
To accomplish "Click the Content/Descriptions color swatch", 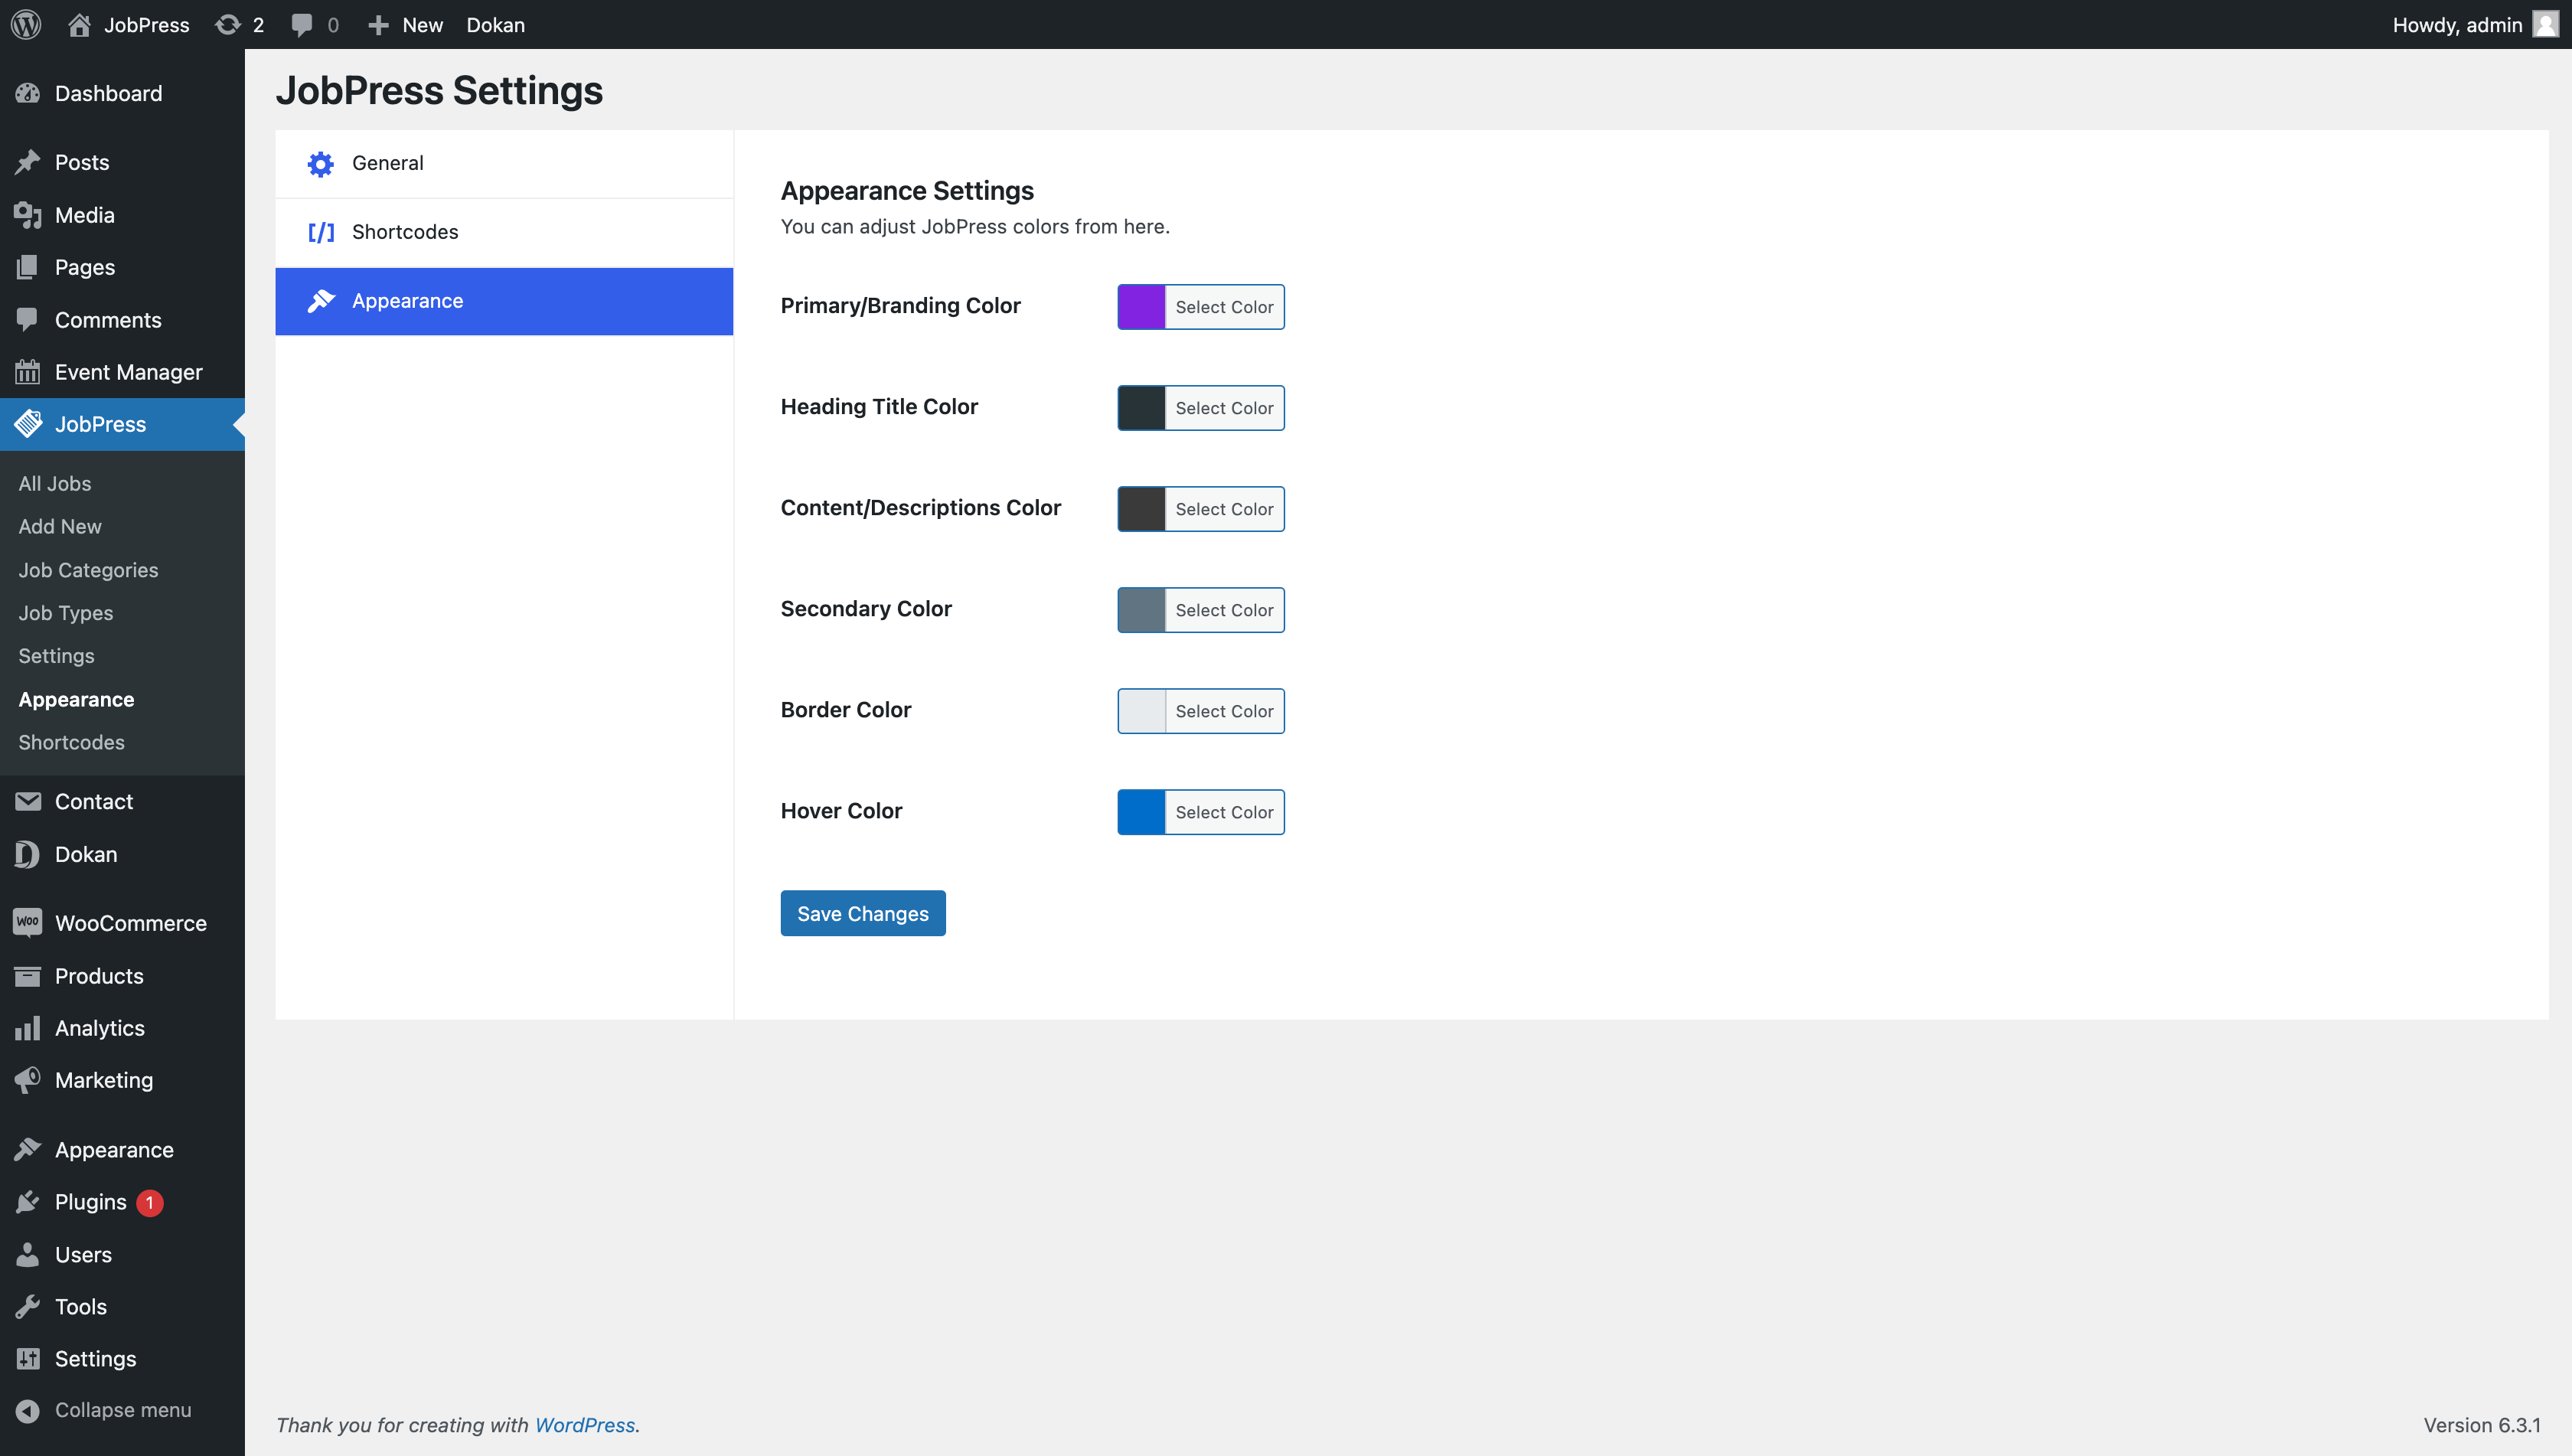I will tap(1141, 509).
